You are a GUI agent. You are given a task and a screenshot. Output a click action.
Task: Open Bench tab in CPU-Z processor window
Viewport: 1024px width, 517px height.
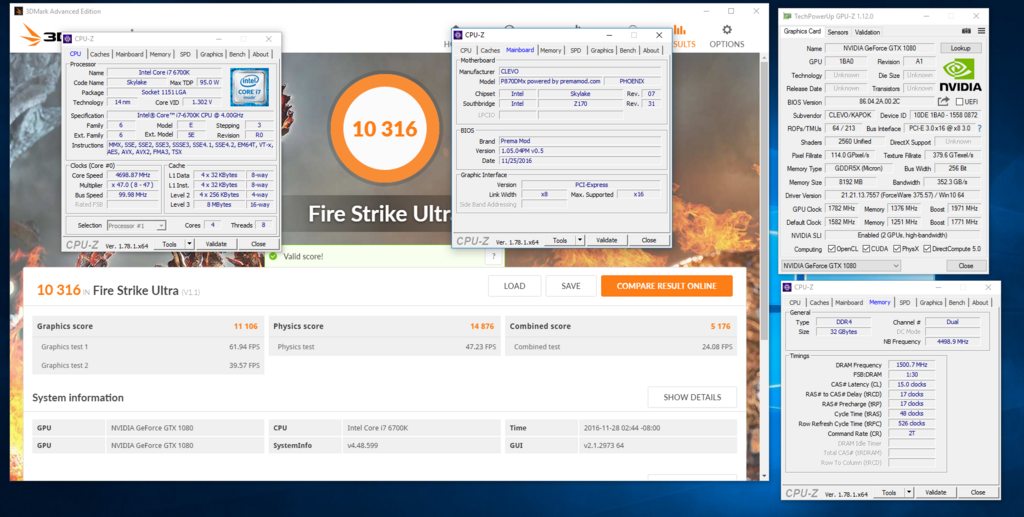tap(237, 54)
